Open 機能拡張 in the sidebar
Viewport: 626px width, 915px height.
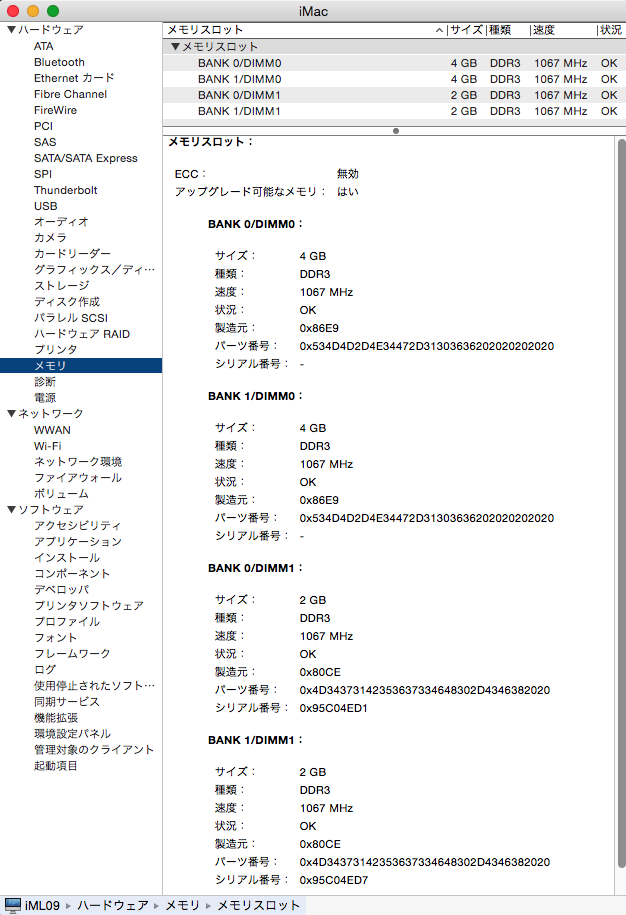pyautogui.click(x=55, y=718)
